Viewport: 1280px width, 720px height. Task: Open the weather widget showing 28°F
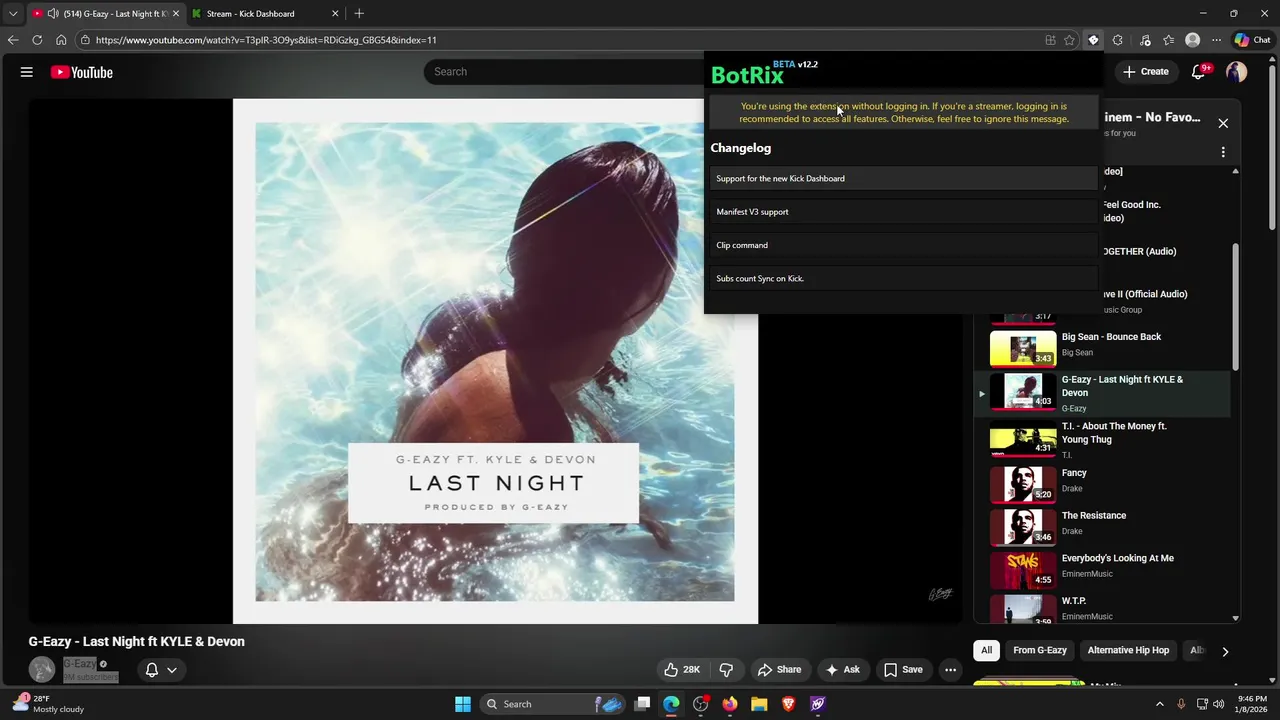(48, 704)
